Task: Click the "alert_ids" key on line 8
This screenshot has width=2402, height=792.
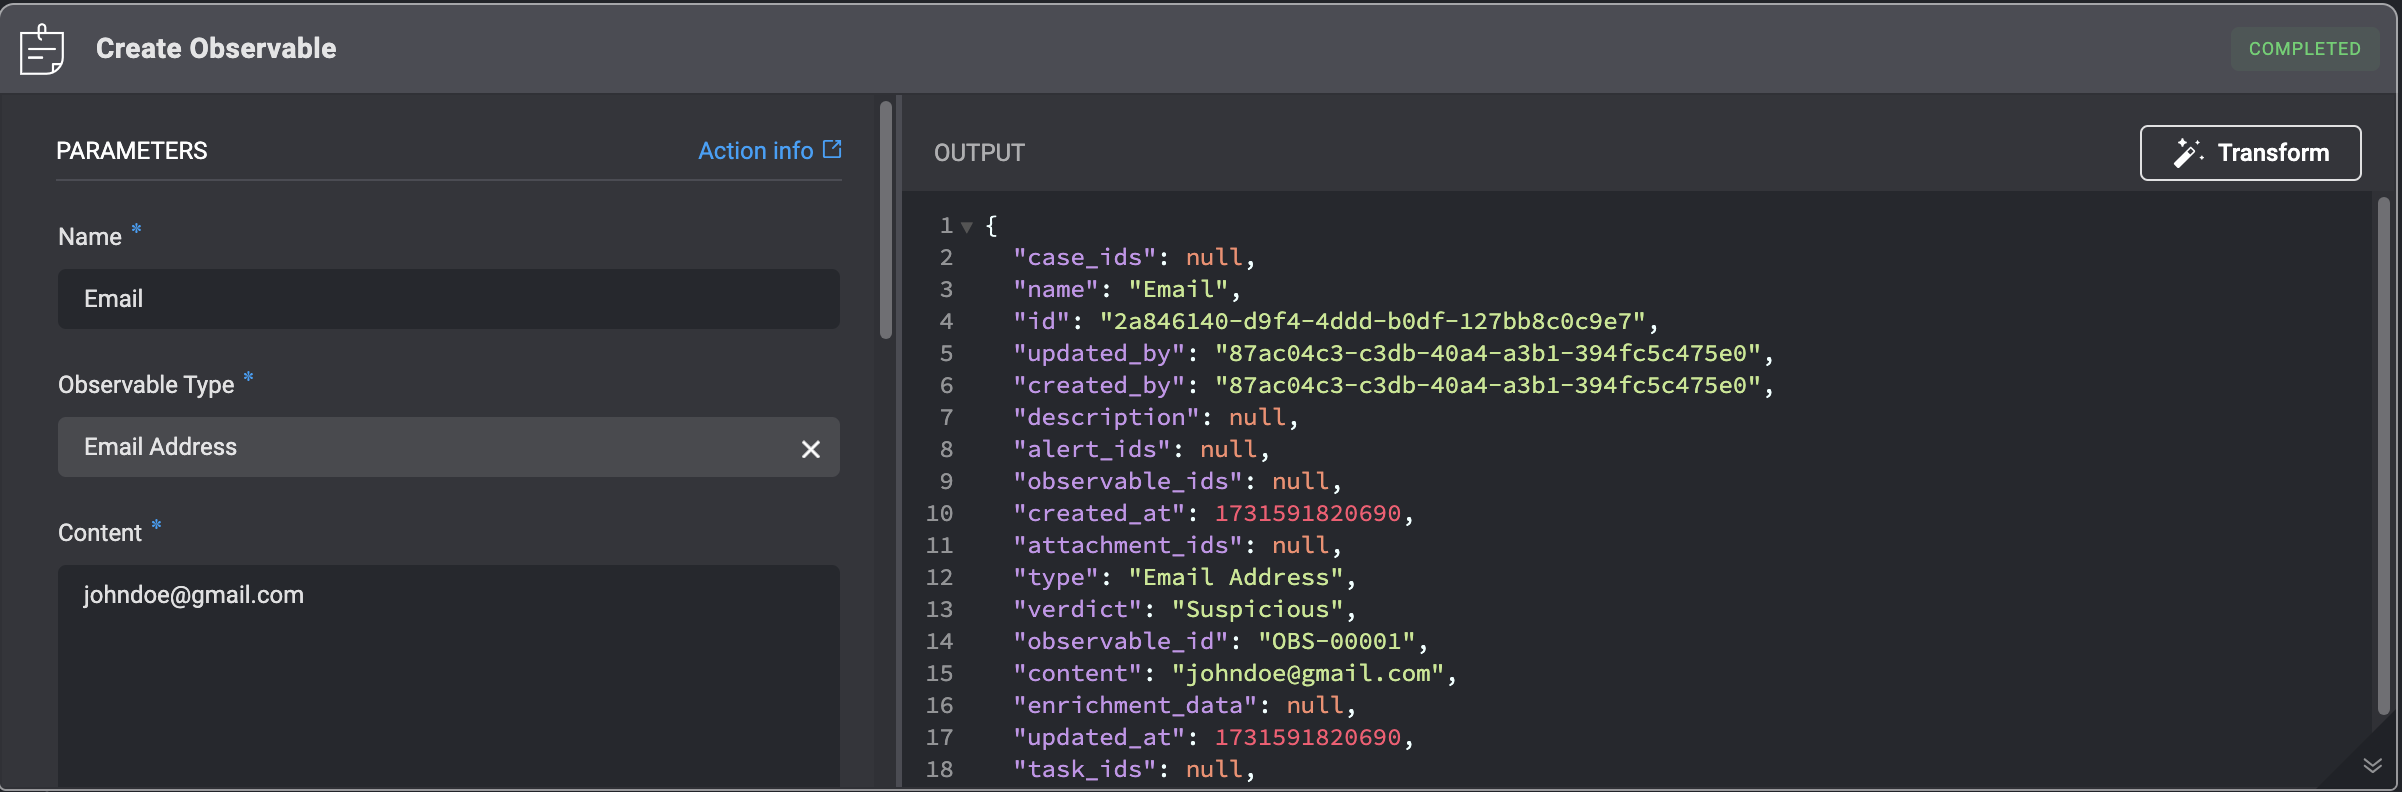Action: pos(1092,449)
